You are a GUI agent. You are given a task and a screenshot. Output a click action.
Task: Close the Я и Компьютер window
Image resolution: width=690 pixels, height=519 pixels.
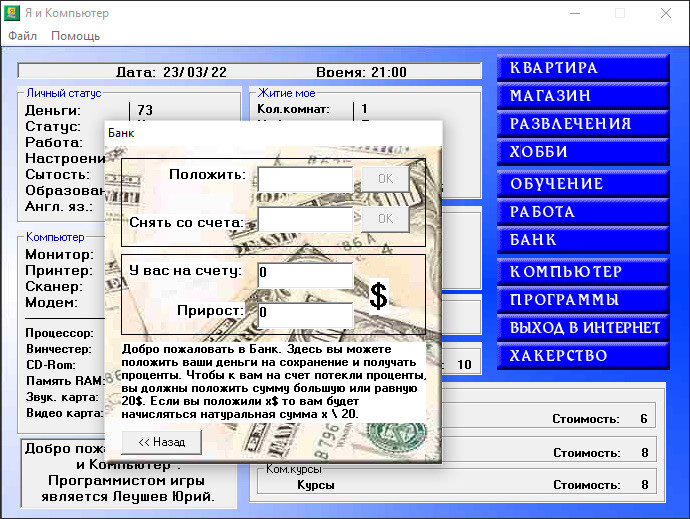(666, 13)
